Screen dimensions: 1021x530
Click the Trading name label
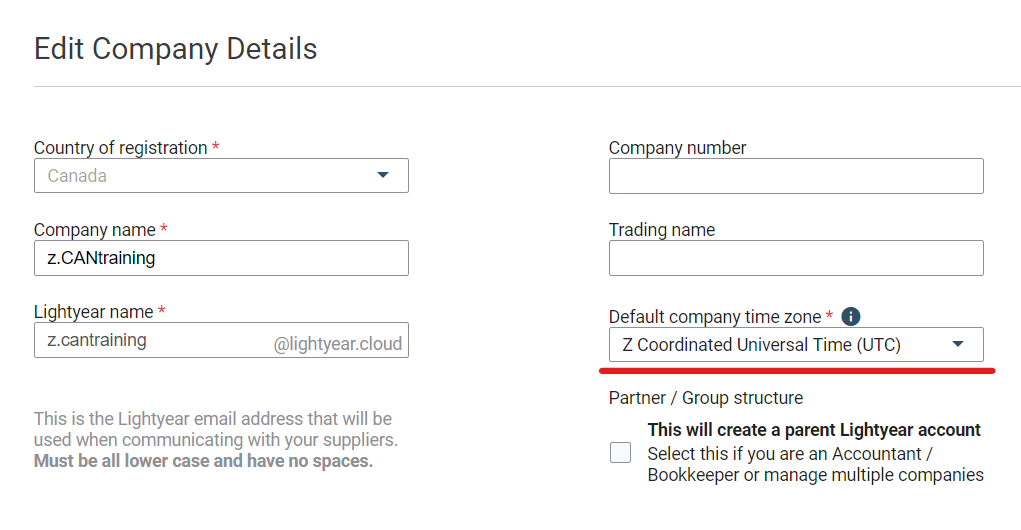pyautogui.click(x=662, y=230)
